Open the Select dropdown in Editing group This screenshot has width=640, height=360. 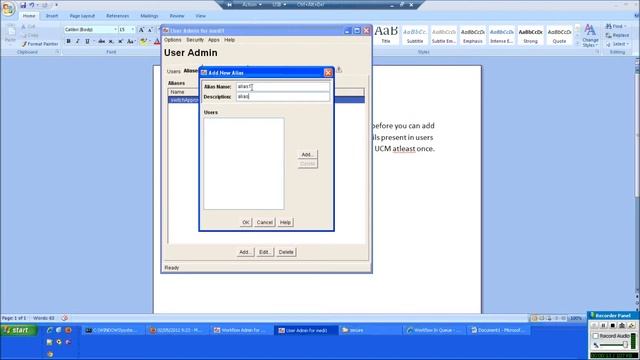(618, 44)
